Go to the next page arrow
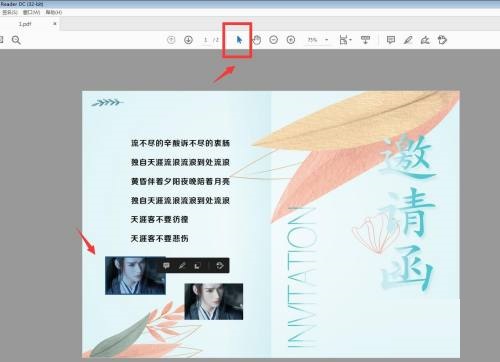The height and width of the screenshot is (362, 500). click(x=188, y=40)
